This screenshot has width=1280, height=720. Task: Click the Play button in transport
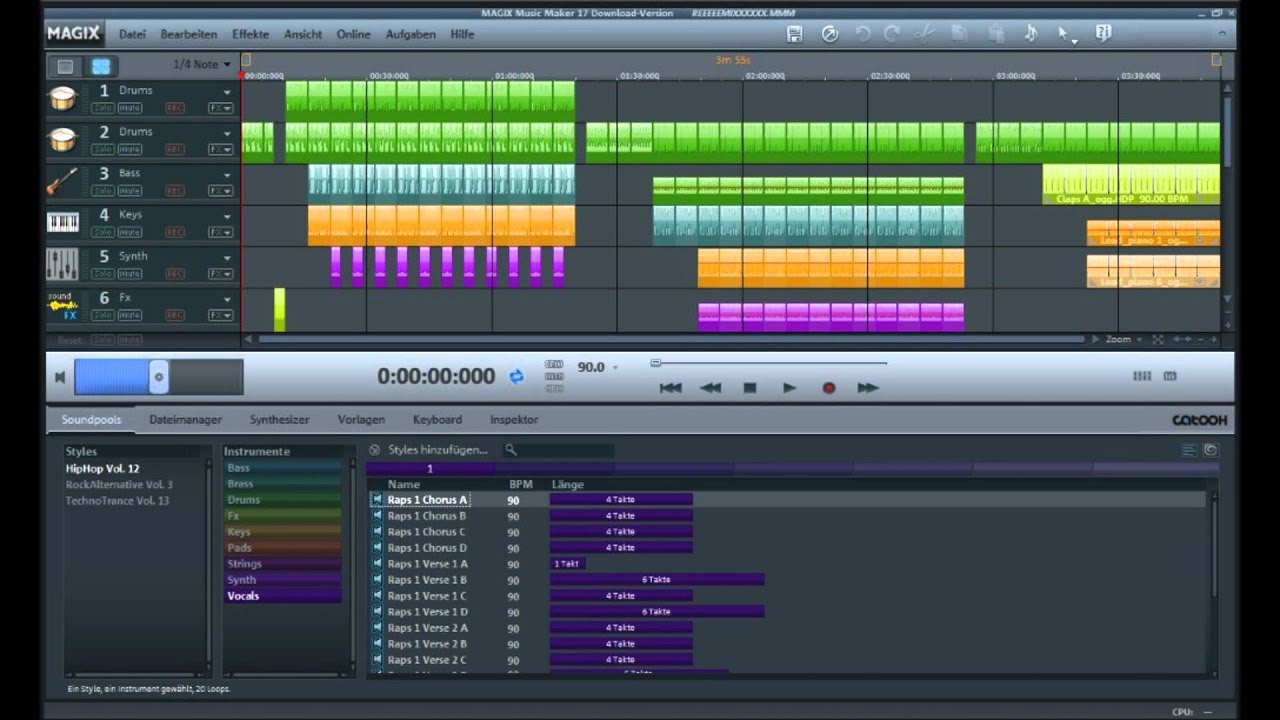click(x=789, y=388)
